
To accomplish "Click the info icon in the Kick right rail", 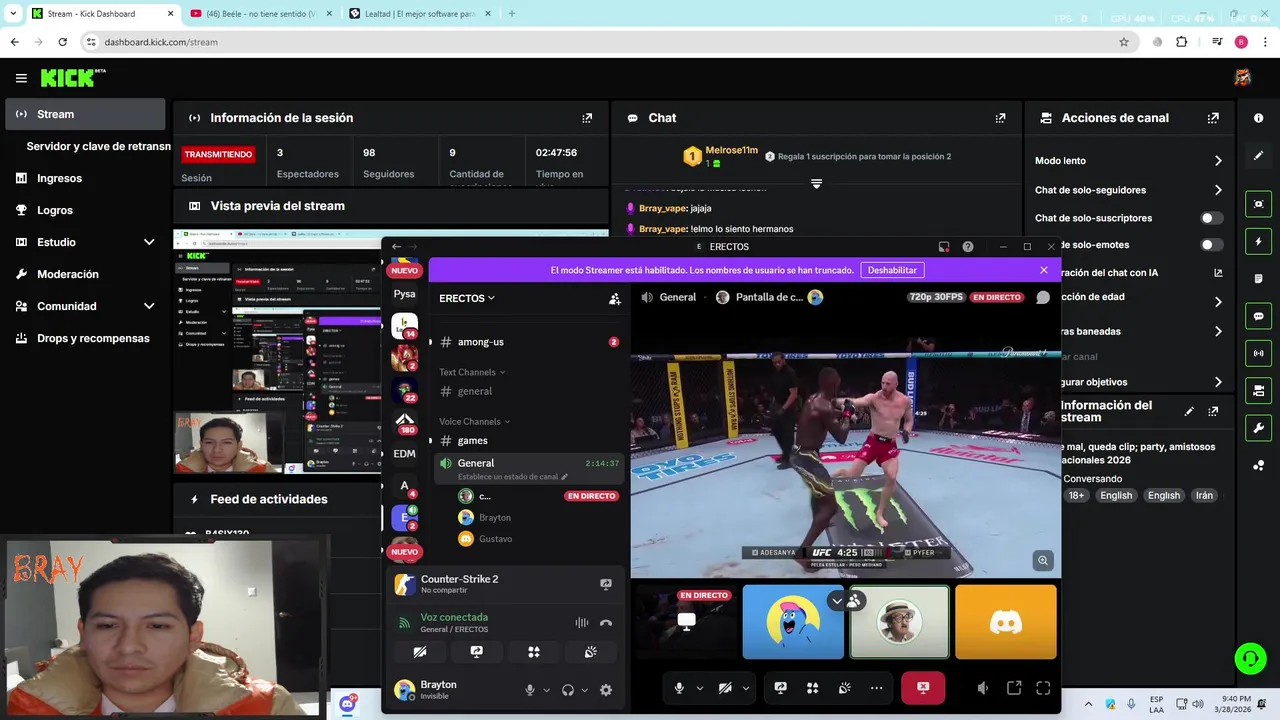I will [1258, 118].
